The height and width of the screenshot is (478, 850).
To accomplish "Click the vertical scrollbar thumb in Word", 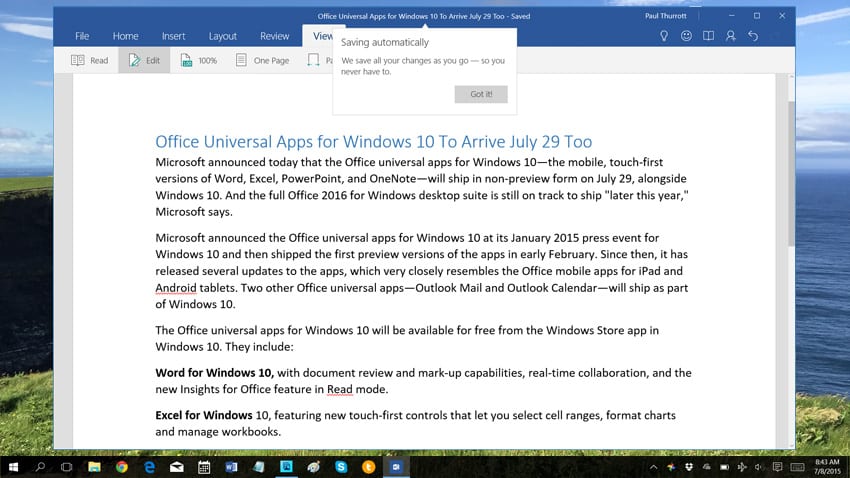I will click(791, 173).
